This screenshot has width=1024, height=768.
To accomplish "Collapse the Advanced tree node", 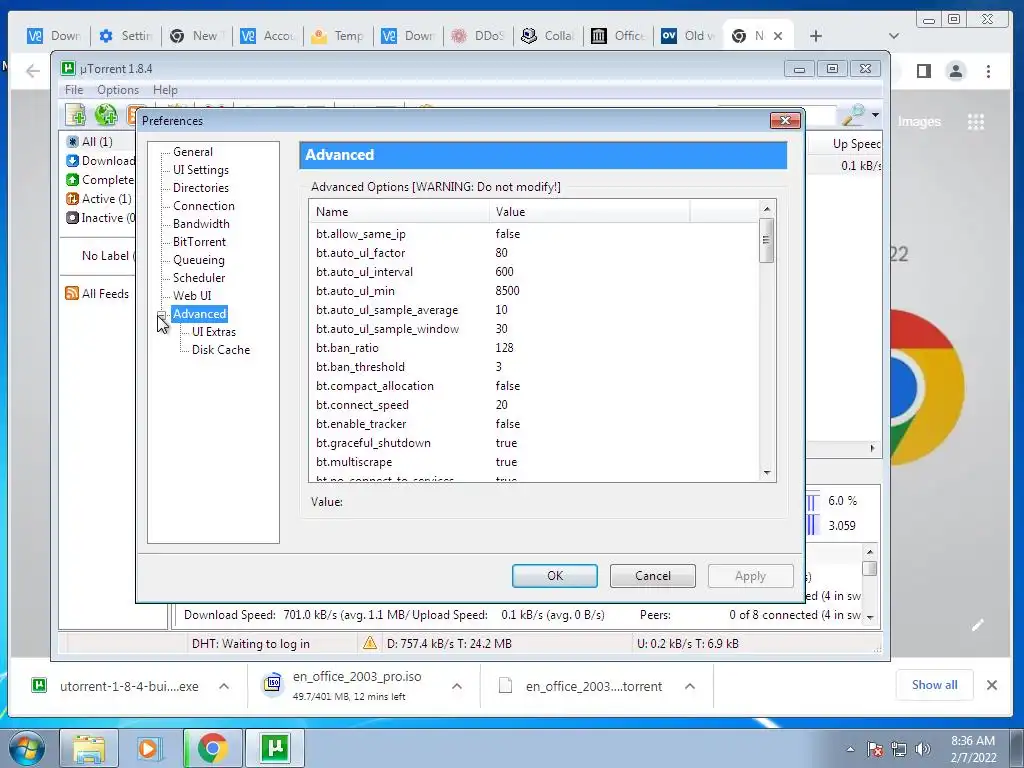I will click(x=161, y=314).
